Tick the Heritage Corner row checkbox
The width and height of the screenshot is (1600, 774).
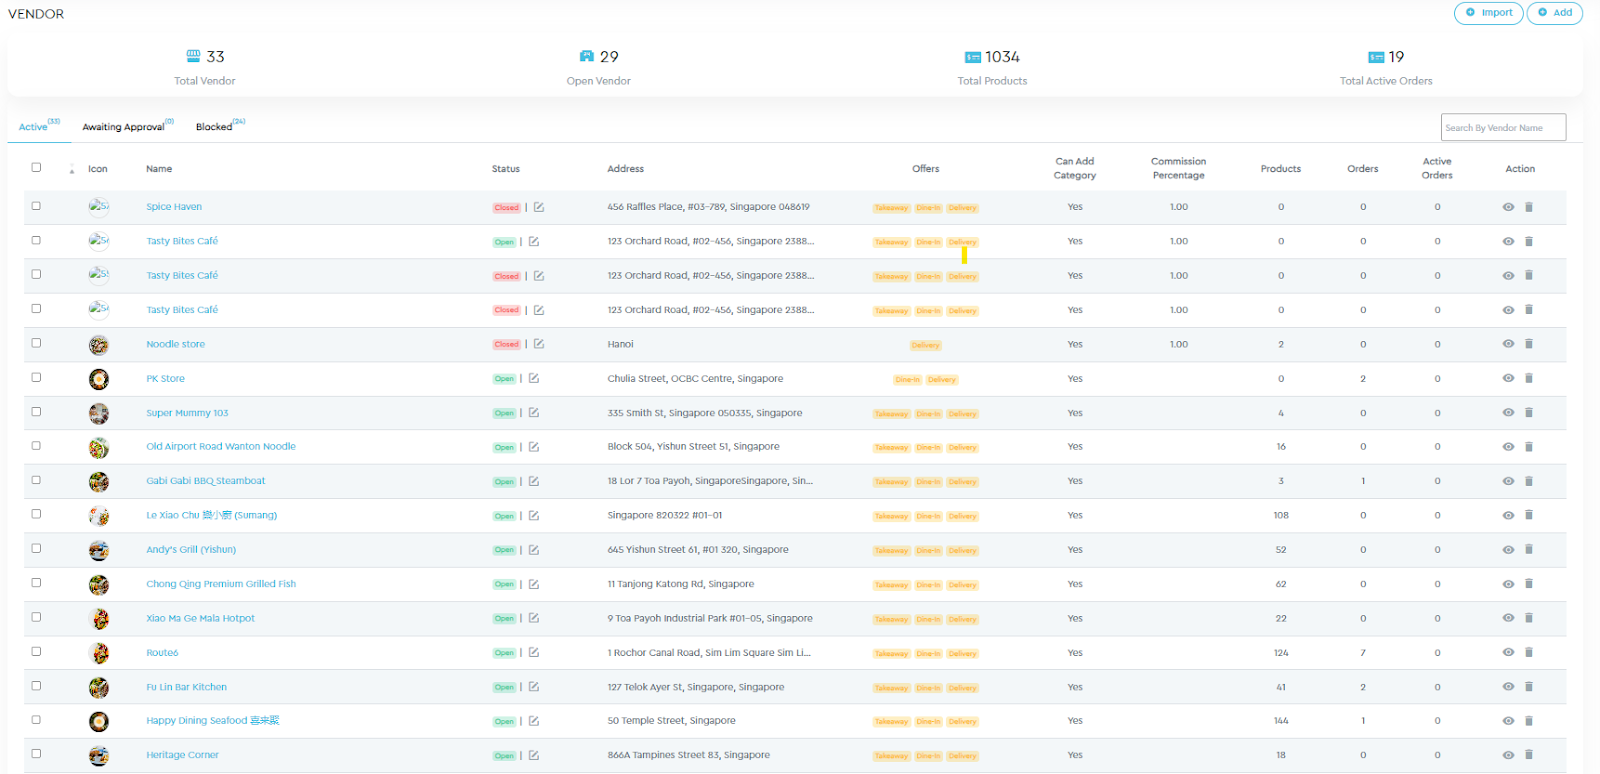tap(36, 754)
